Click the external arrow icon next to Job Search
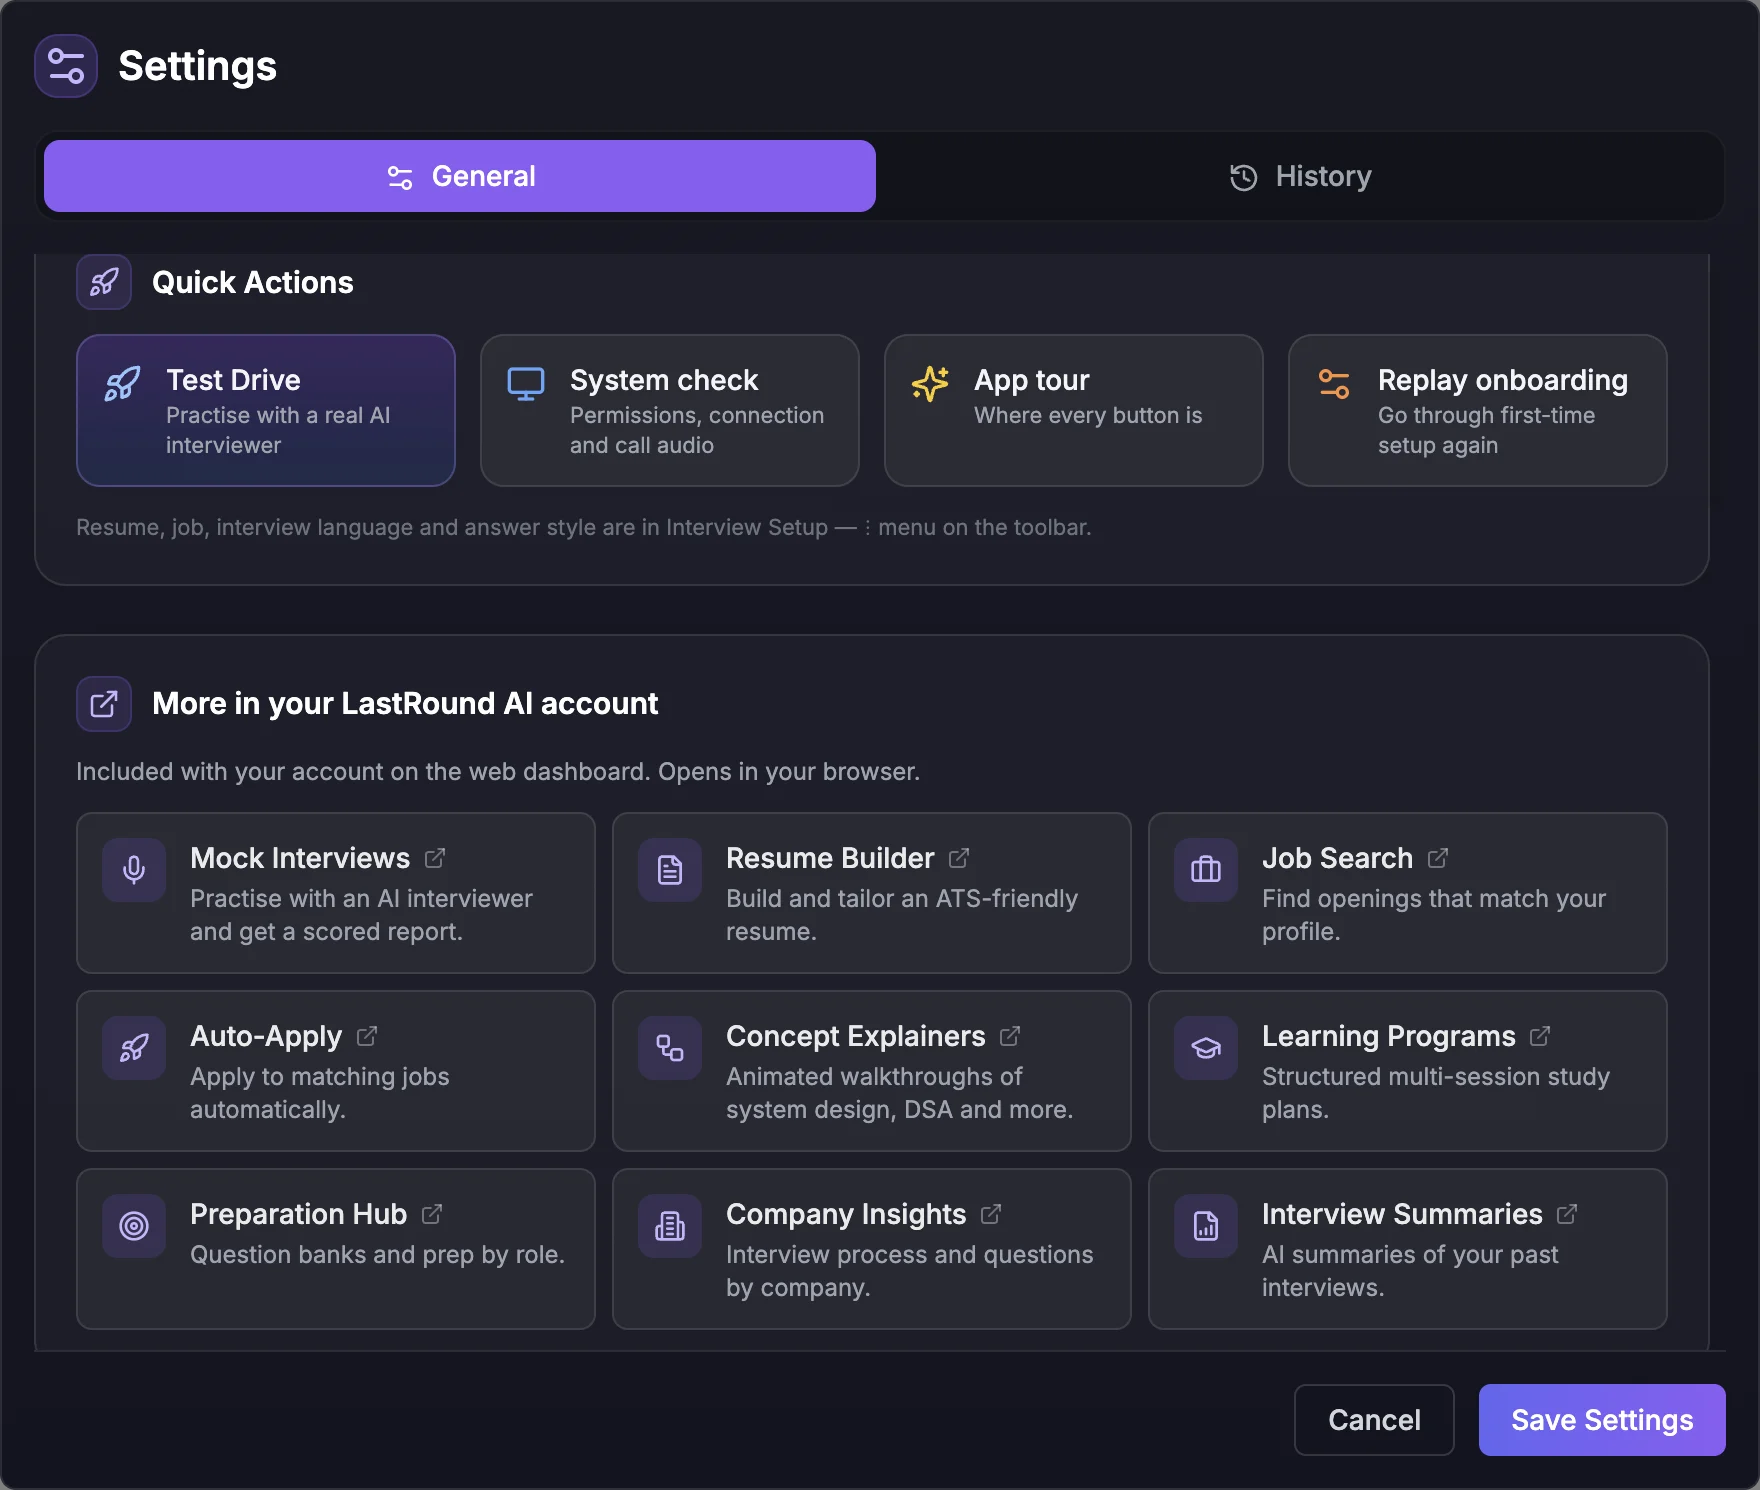Image resolution: width=1760 pixels, height=1490 pixels. pos(1438,858)
